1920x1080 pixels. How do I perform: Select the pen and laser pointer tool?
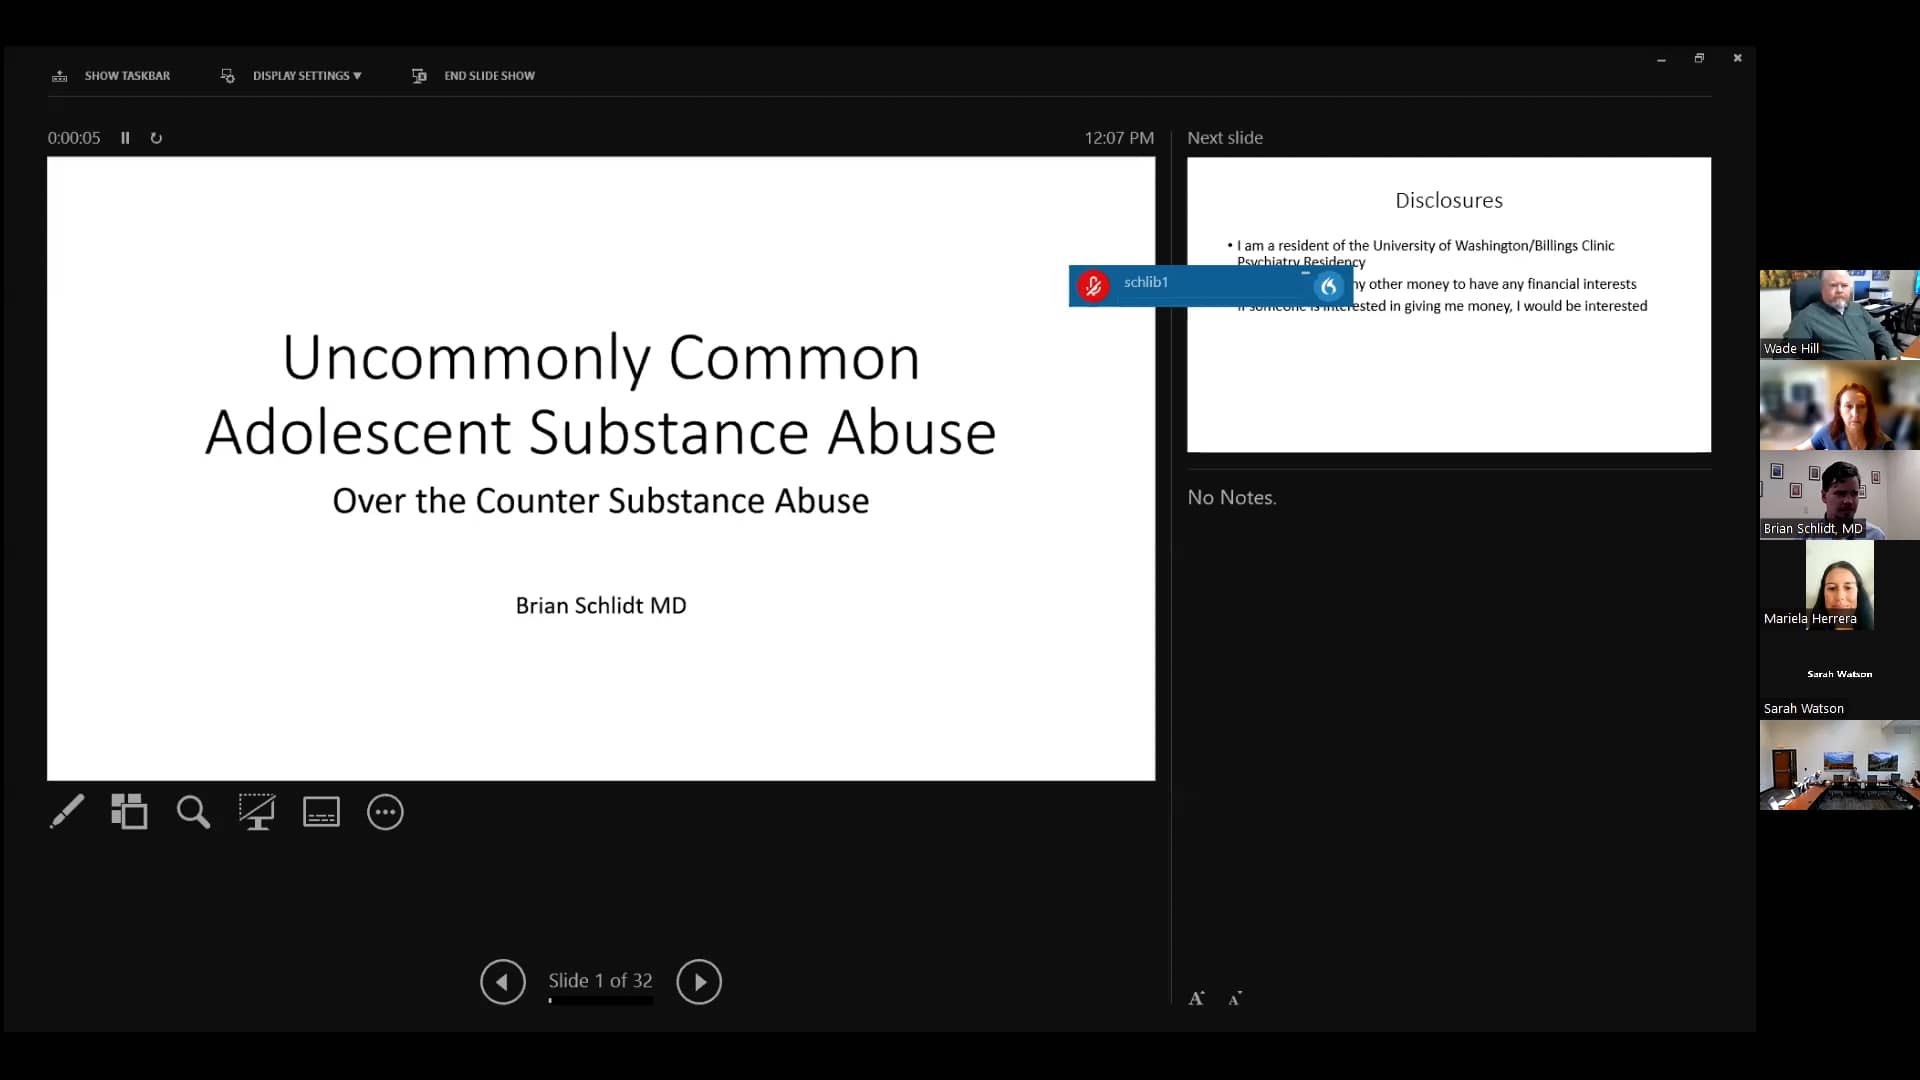pos(66,812)
